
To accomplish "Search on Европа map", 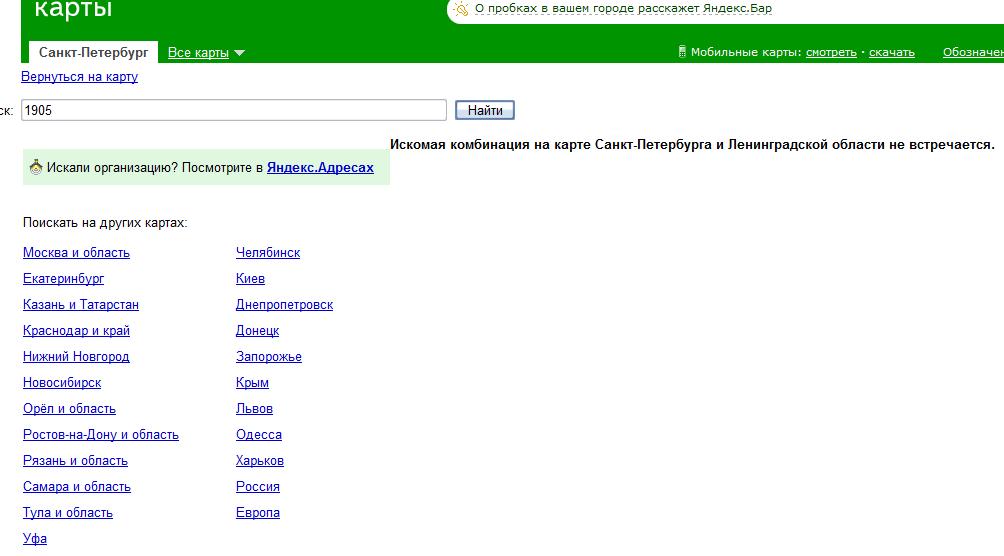I will 257,513.
